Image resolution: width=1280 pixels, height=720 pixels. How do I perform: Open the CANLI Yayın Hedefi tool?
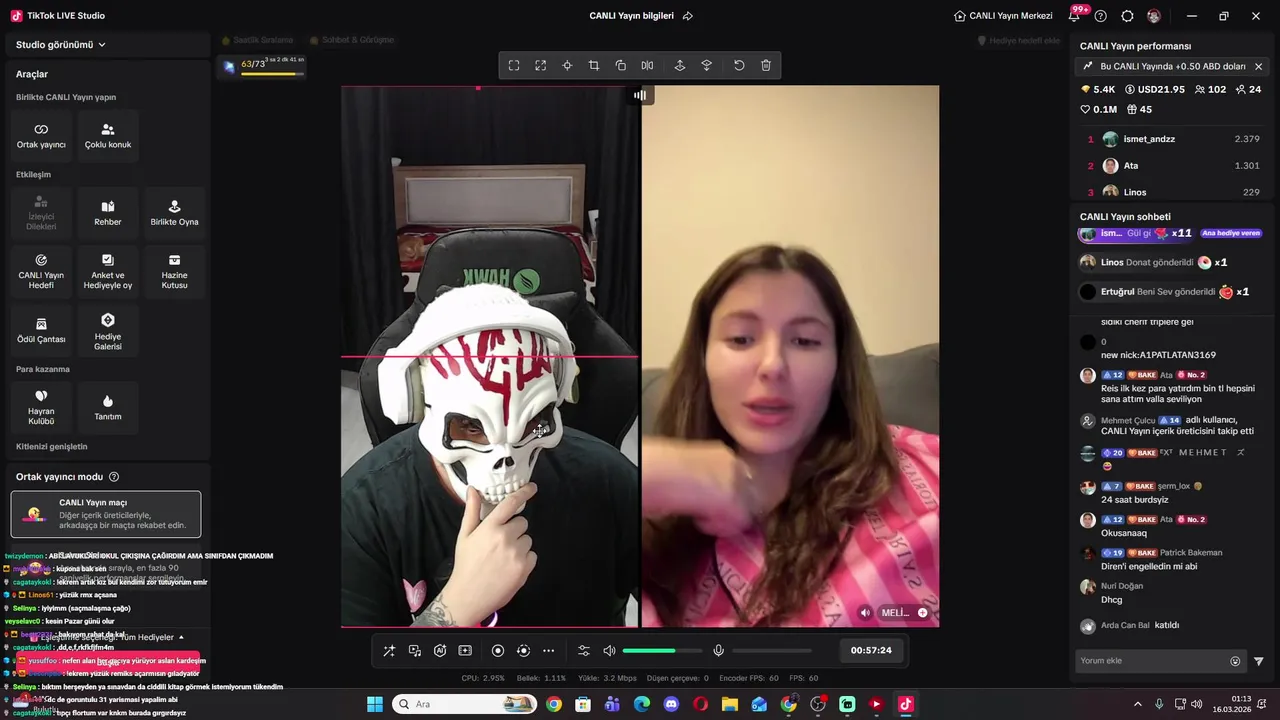41,272
